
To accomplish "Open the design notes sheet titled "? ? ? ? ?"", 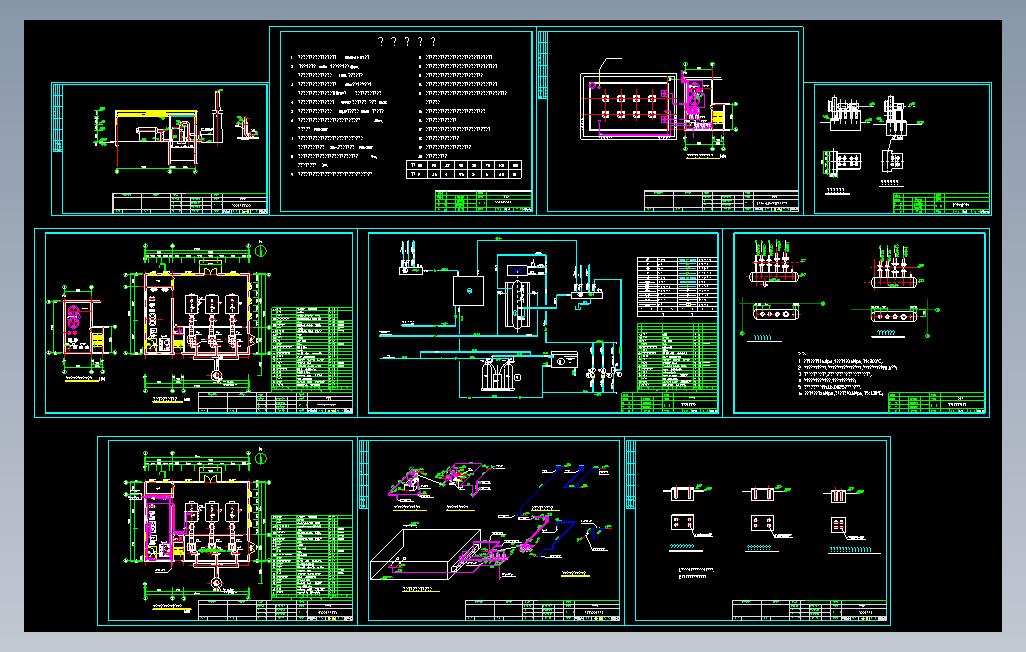I will click(402, 120).
